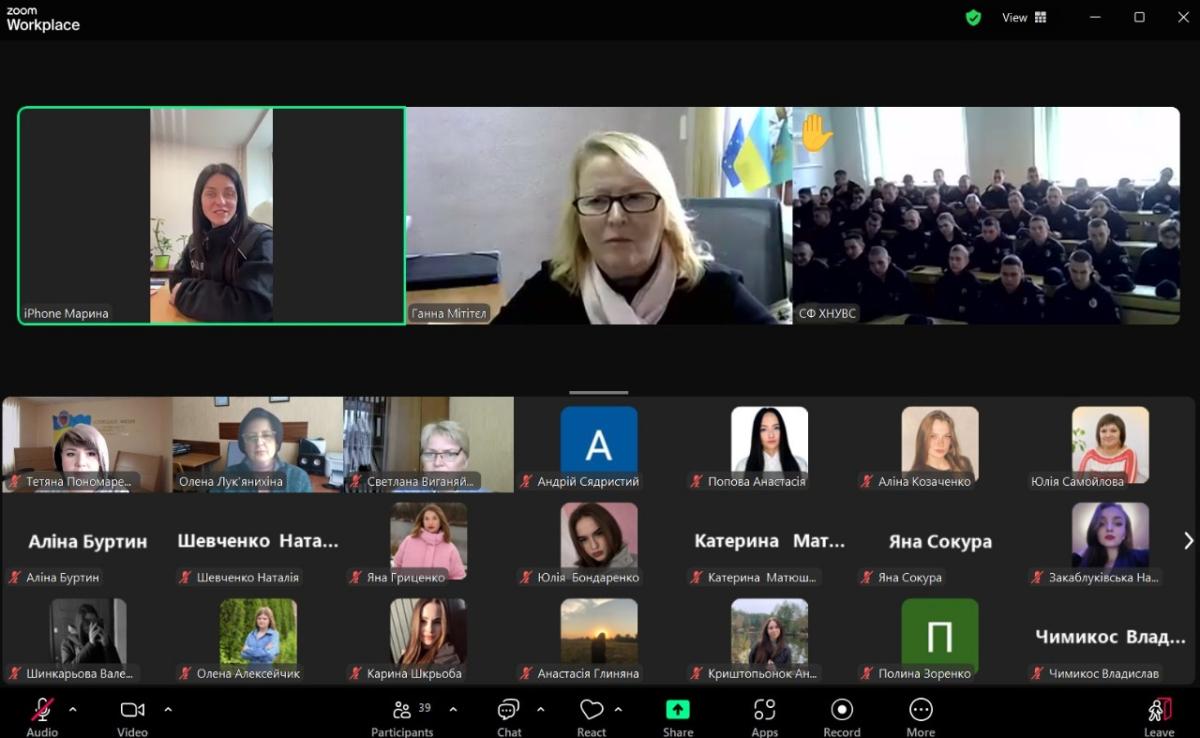Open the View layout menu
This screenshot has height=738, width=1200.
coord(1024,17)
